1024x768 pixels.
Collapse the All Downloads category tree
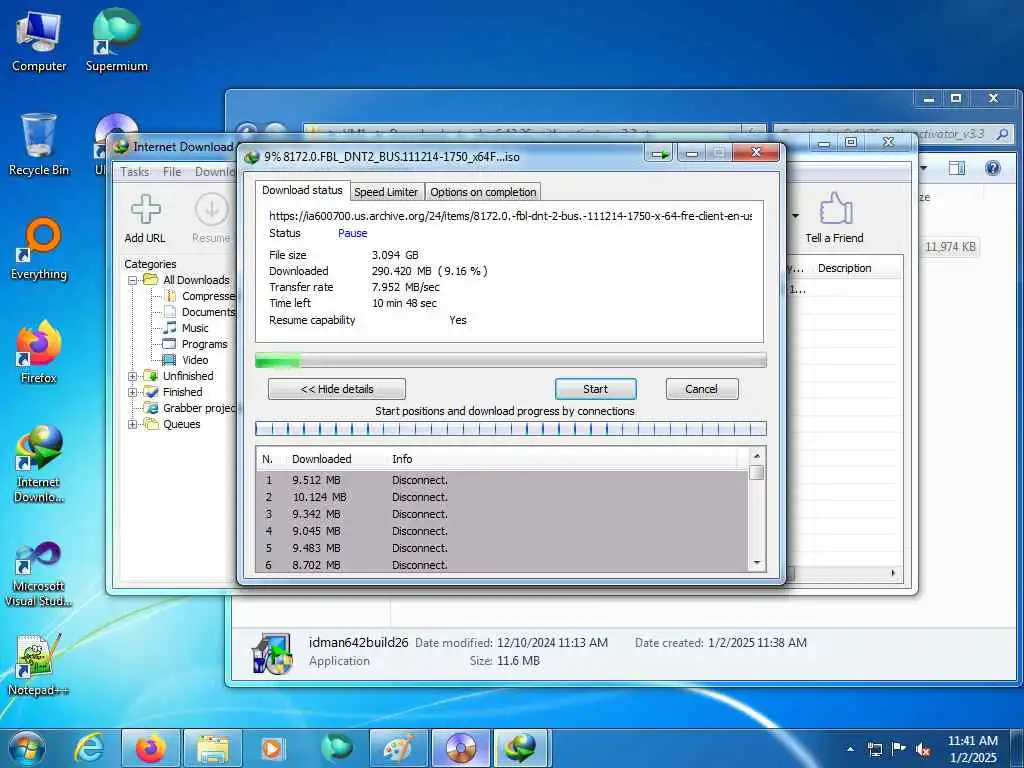coord(132,280)
